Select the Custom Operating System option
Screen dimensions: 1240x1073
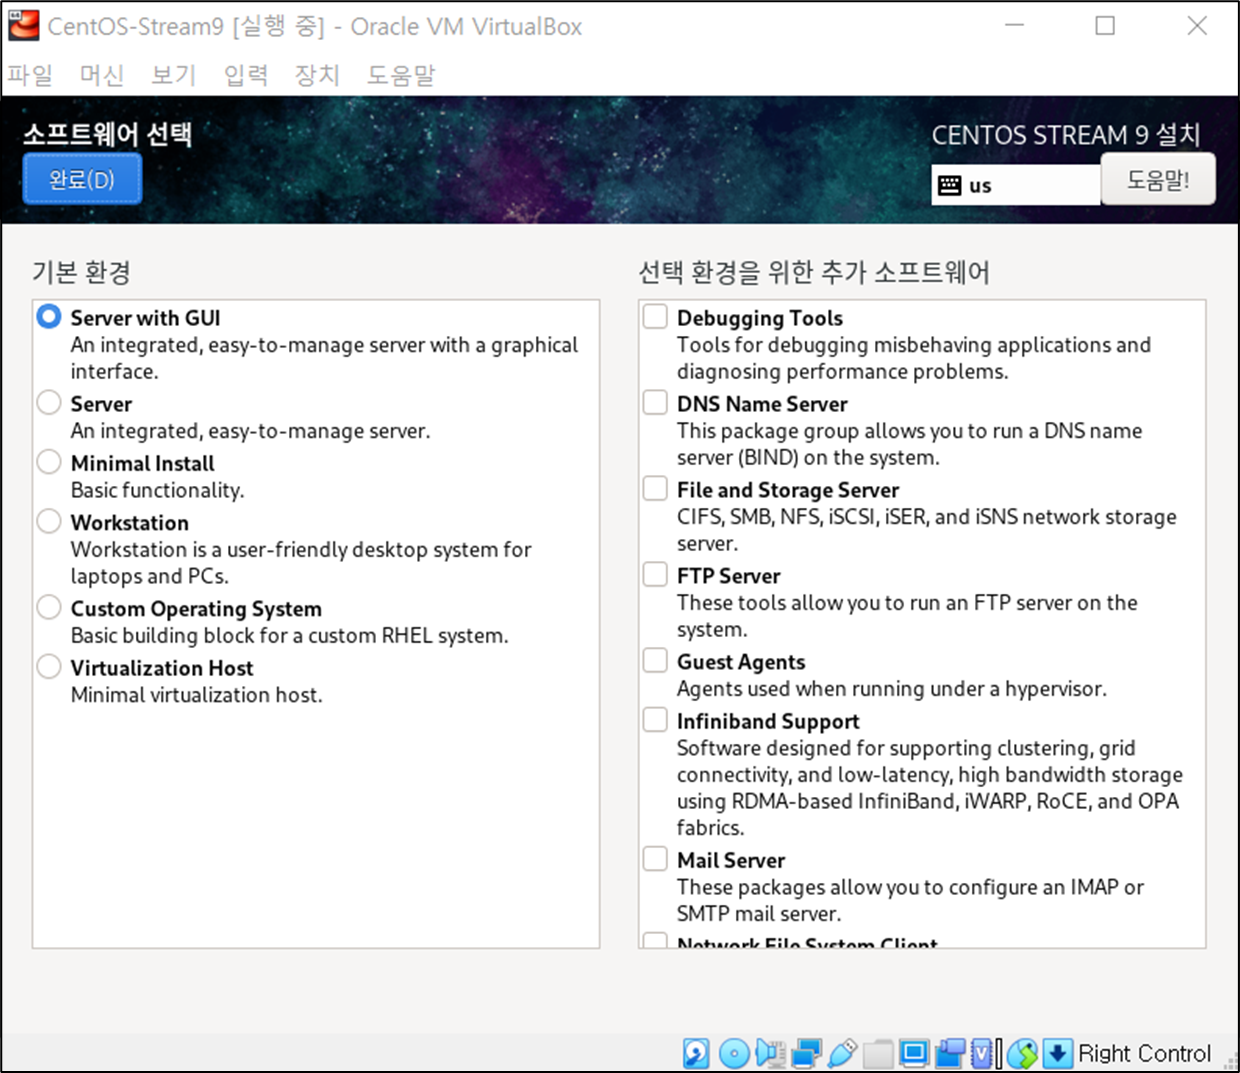click(x=49, y=608)
